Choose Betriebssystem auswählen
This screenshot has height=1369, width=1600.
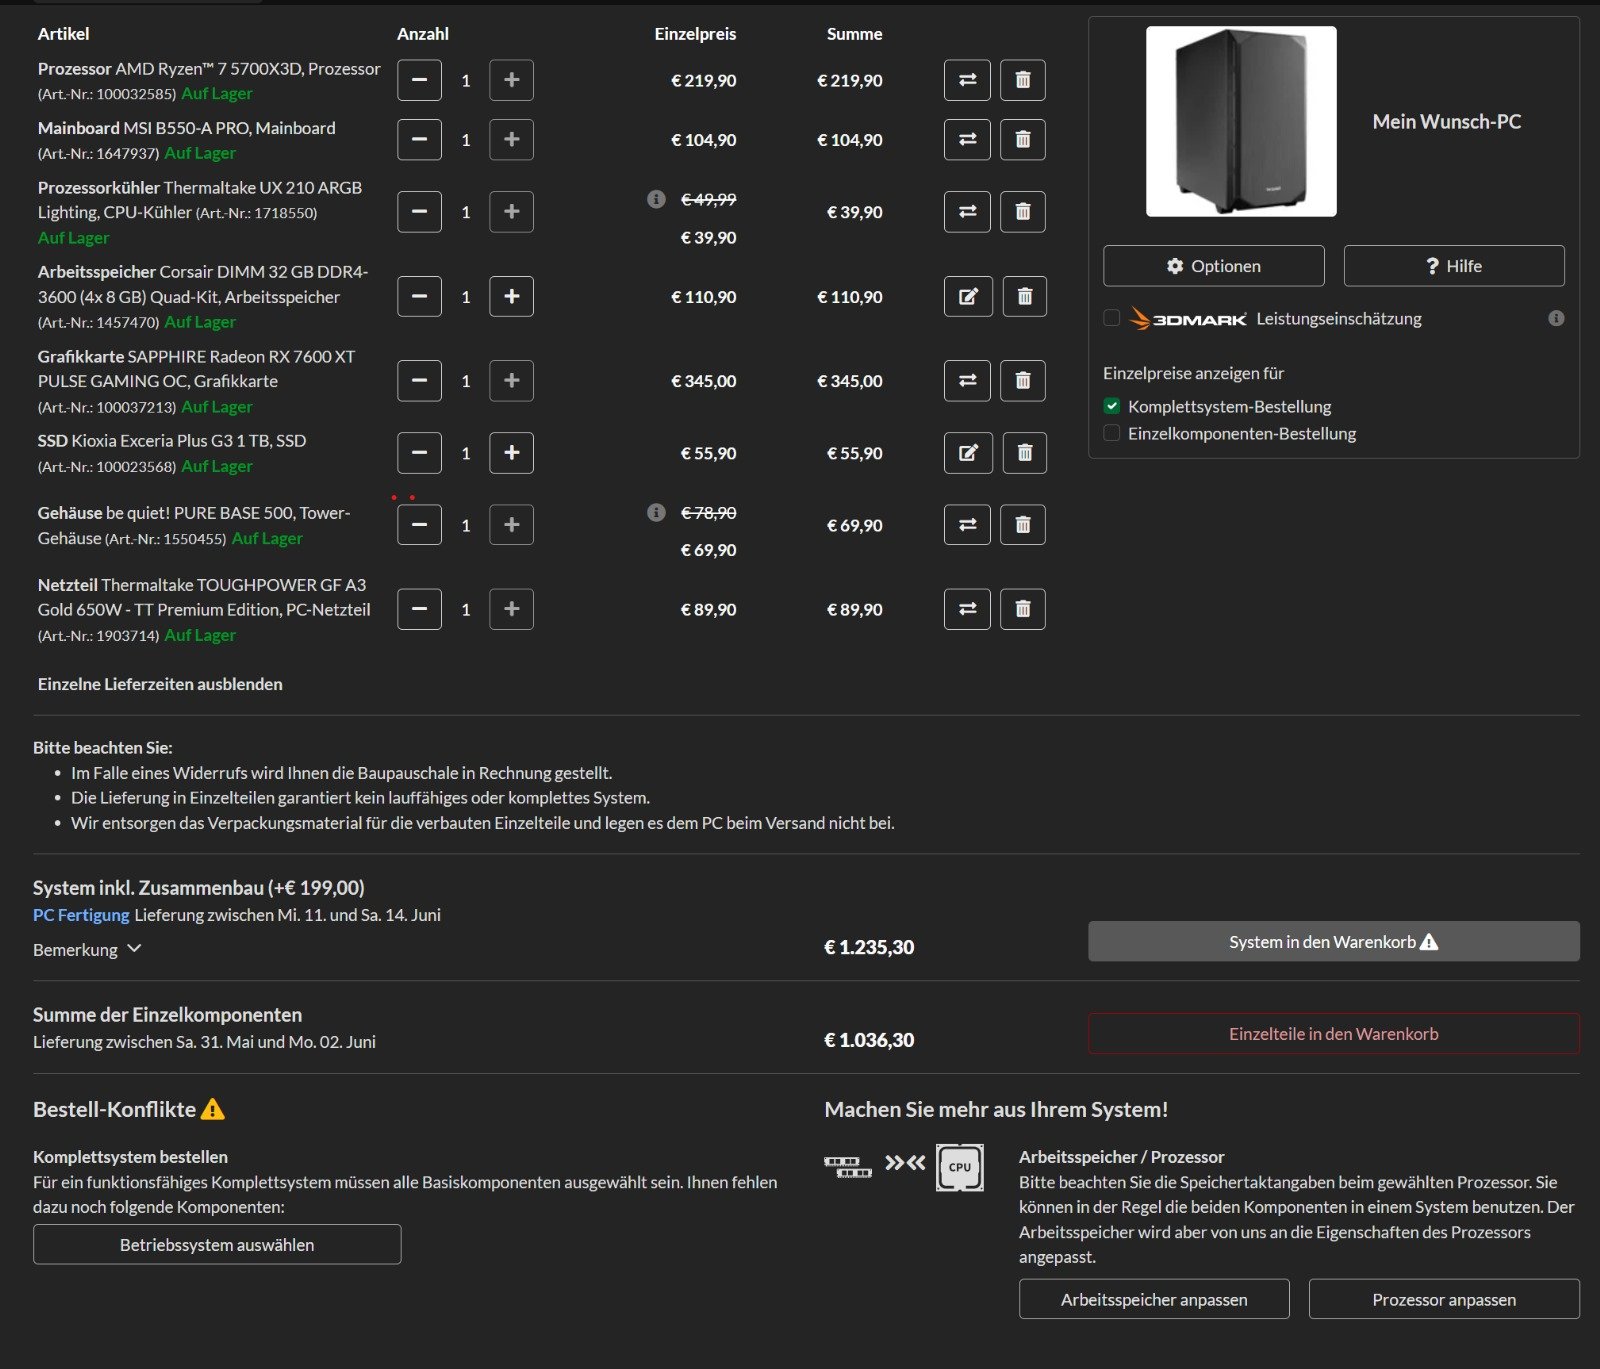(217, 1245)
